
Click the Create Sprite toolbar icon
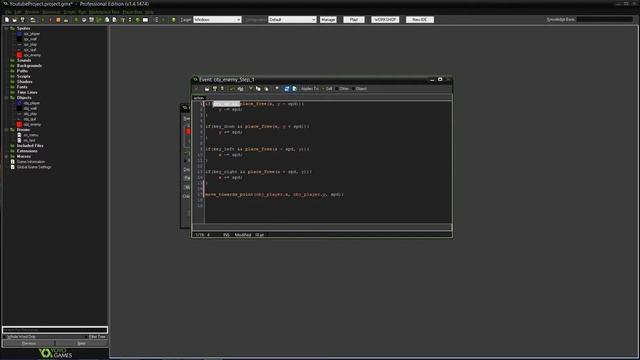coord(76,20)
